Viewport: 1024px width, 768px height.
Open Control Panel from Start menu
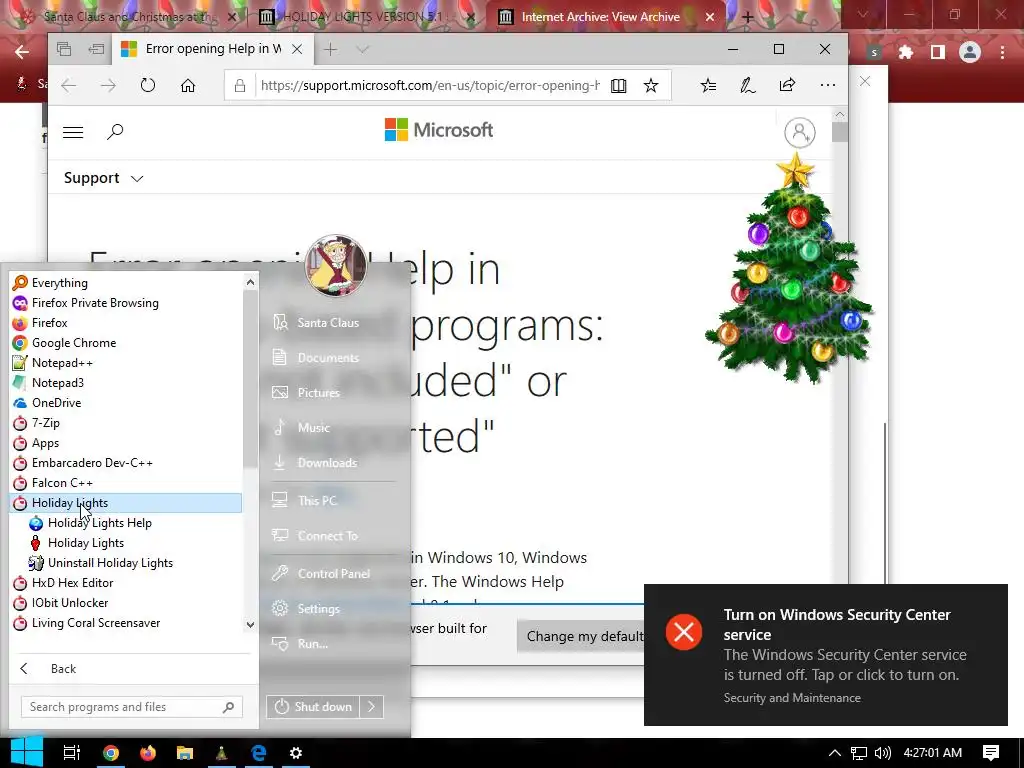(x=332, y=574)
